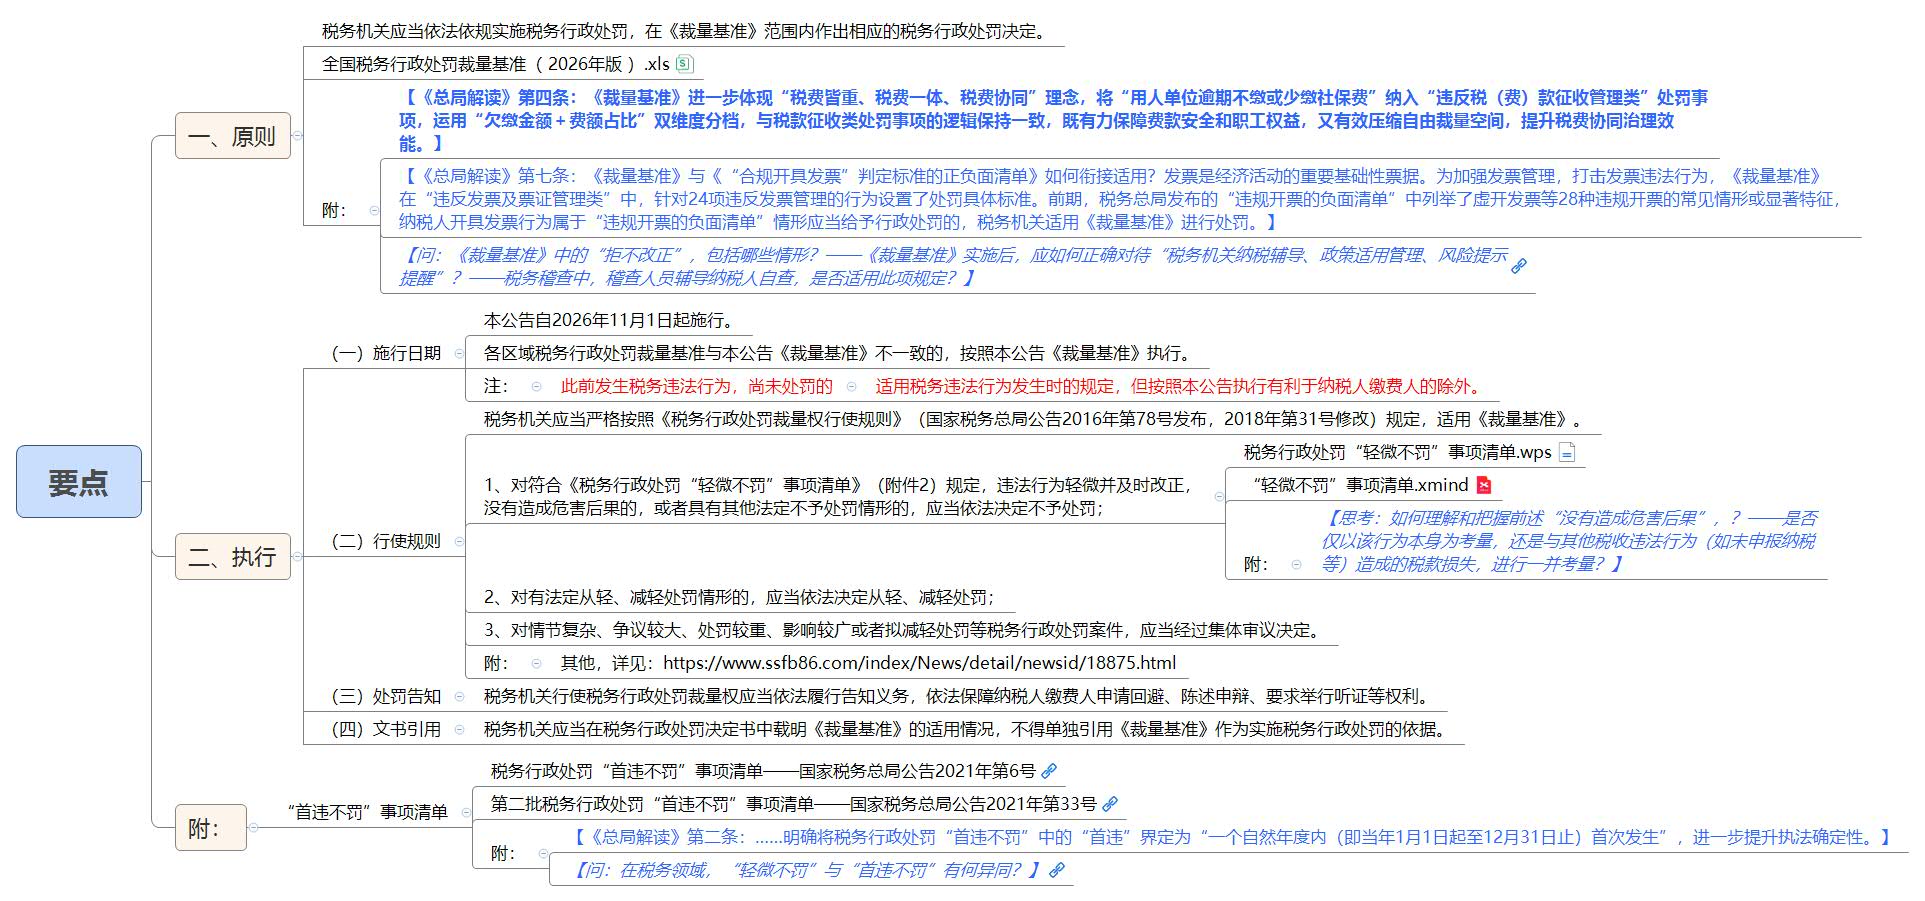The image size is (1925, 901).
Task: Collapse toggle after 应当依法决定不予处罚 node
Action: pos(1219,496)
